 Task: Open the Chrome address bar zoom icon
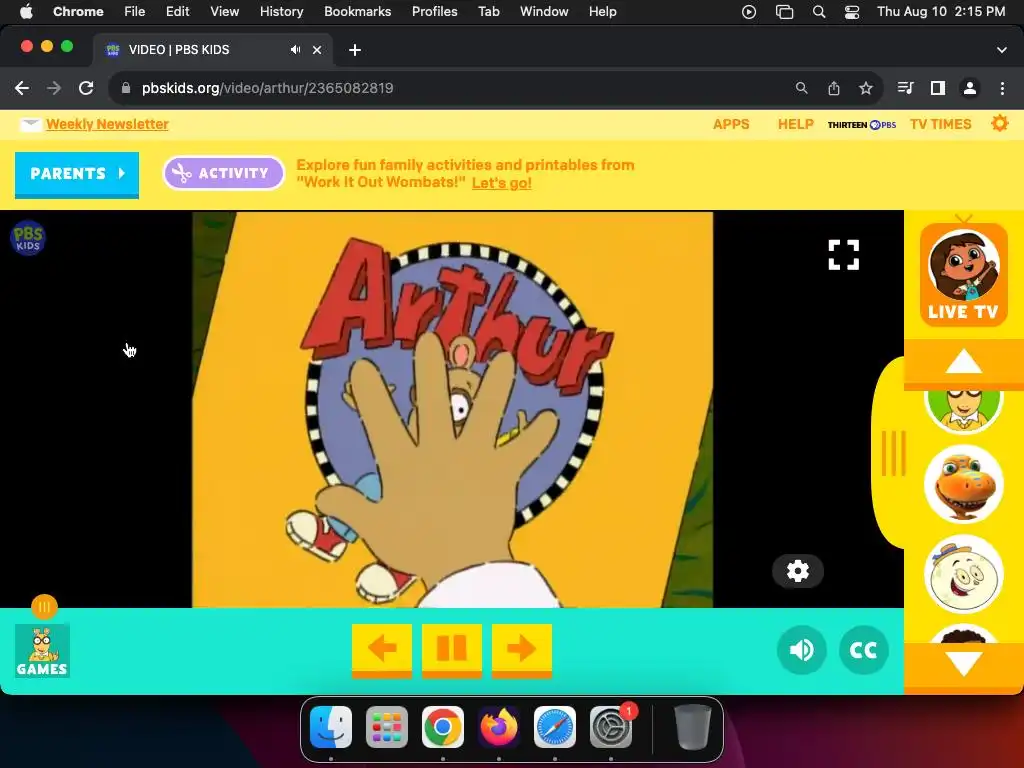(801, 88)
